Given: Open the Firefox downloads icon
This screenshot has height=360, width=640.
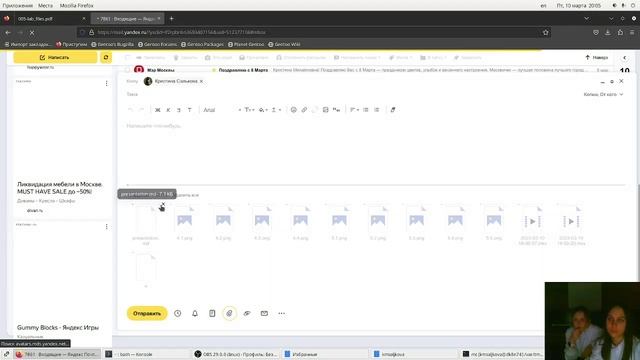Looking at the screenshot, I should click(608, 32).
